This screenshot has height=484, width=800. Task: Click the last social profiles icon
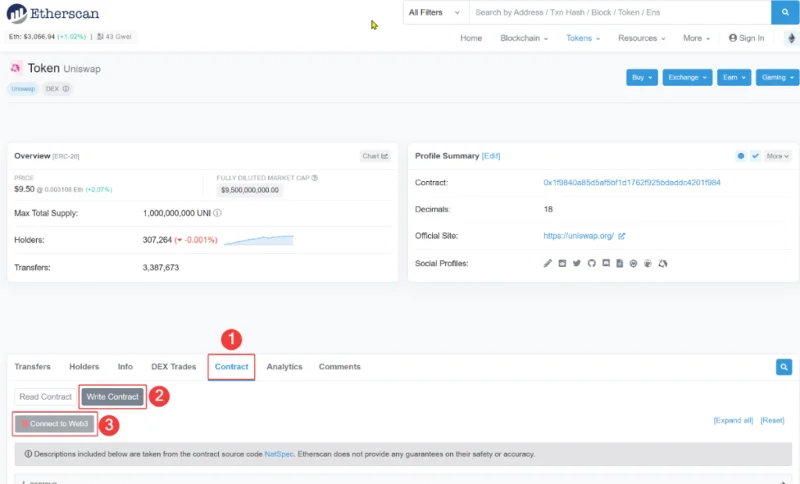tap(663, 264)
